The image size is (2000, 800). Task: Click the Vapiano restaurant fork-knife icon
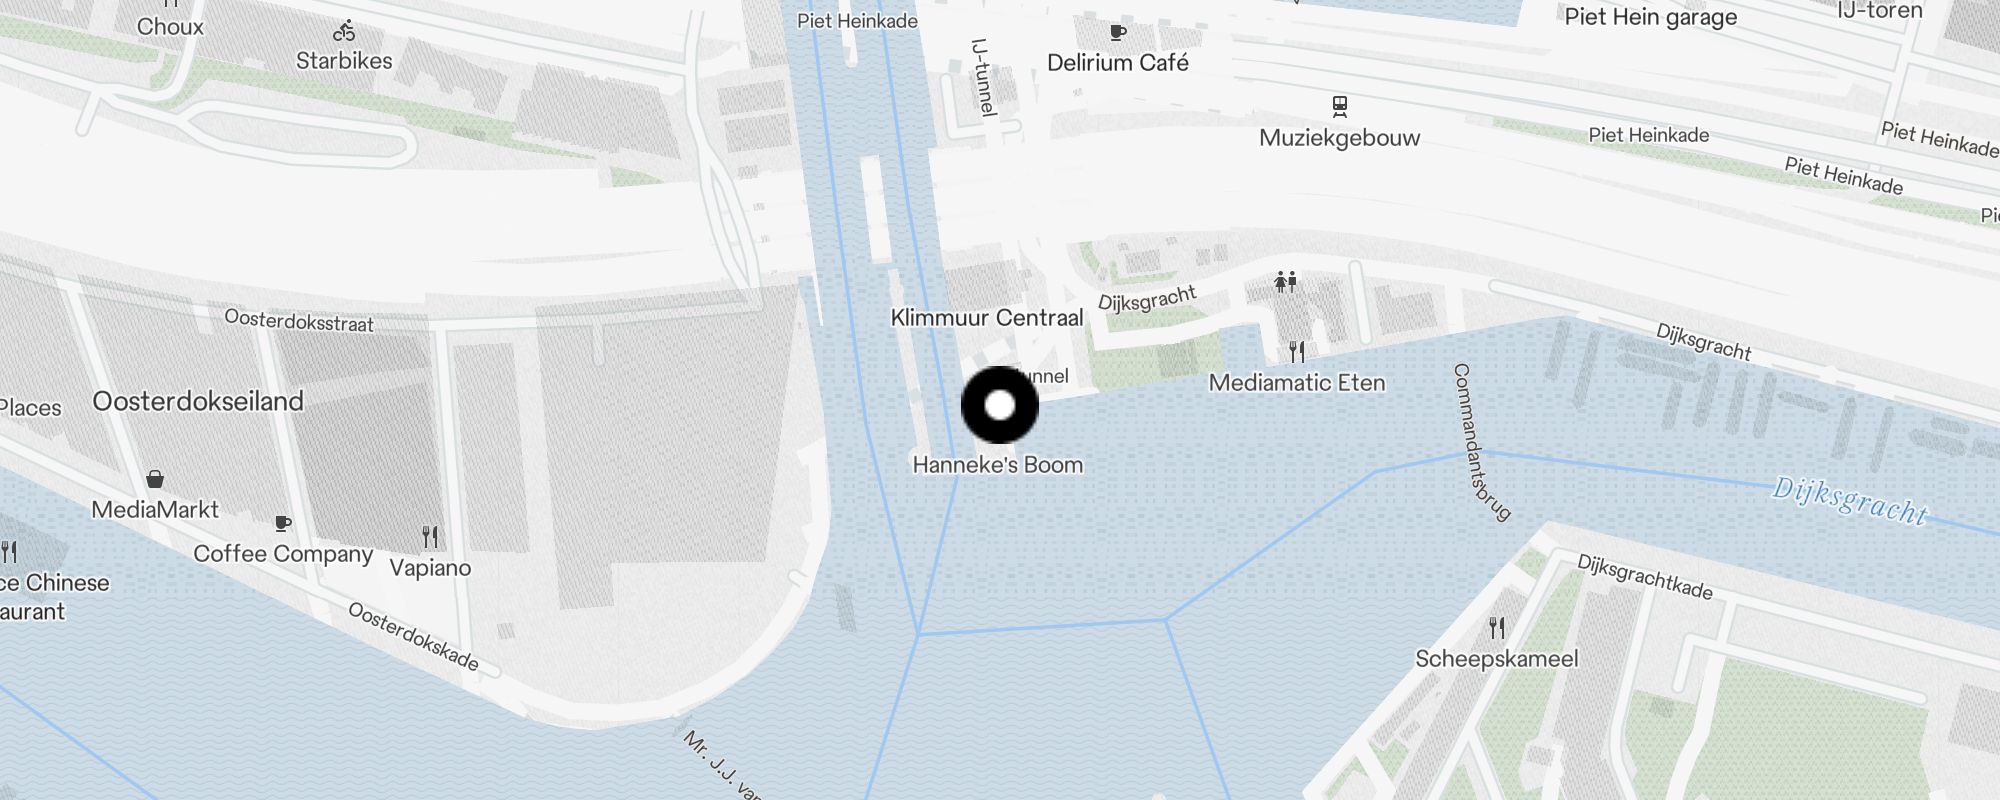click(430, 537)
